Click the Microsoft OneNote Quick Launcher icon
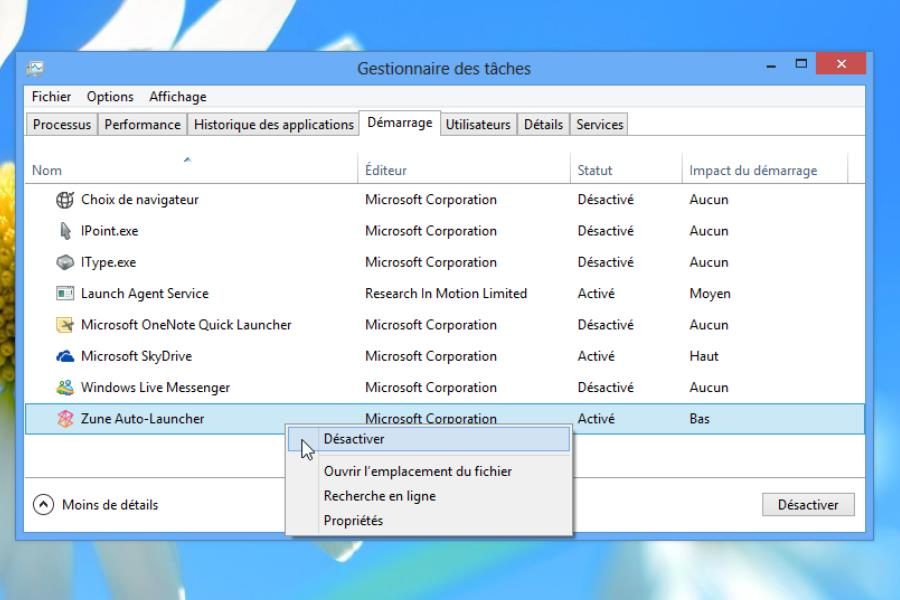The height and width of the screenshot is (600, 900). tap(65, 325)
